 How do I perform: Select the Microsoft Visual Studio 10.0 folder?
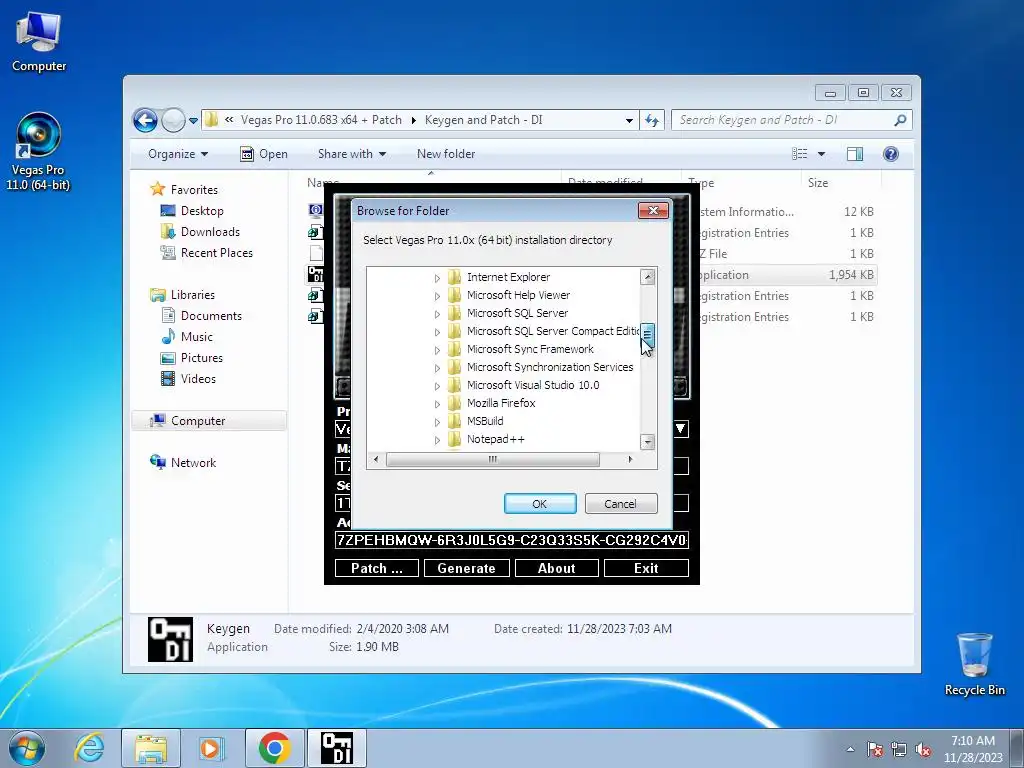533,385
